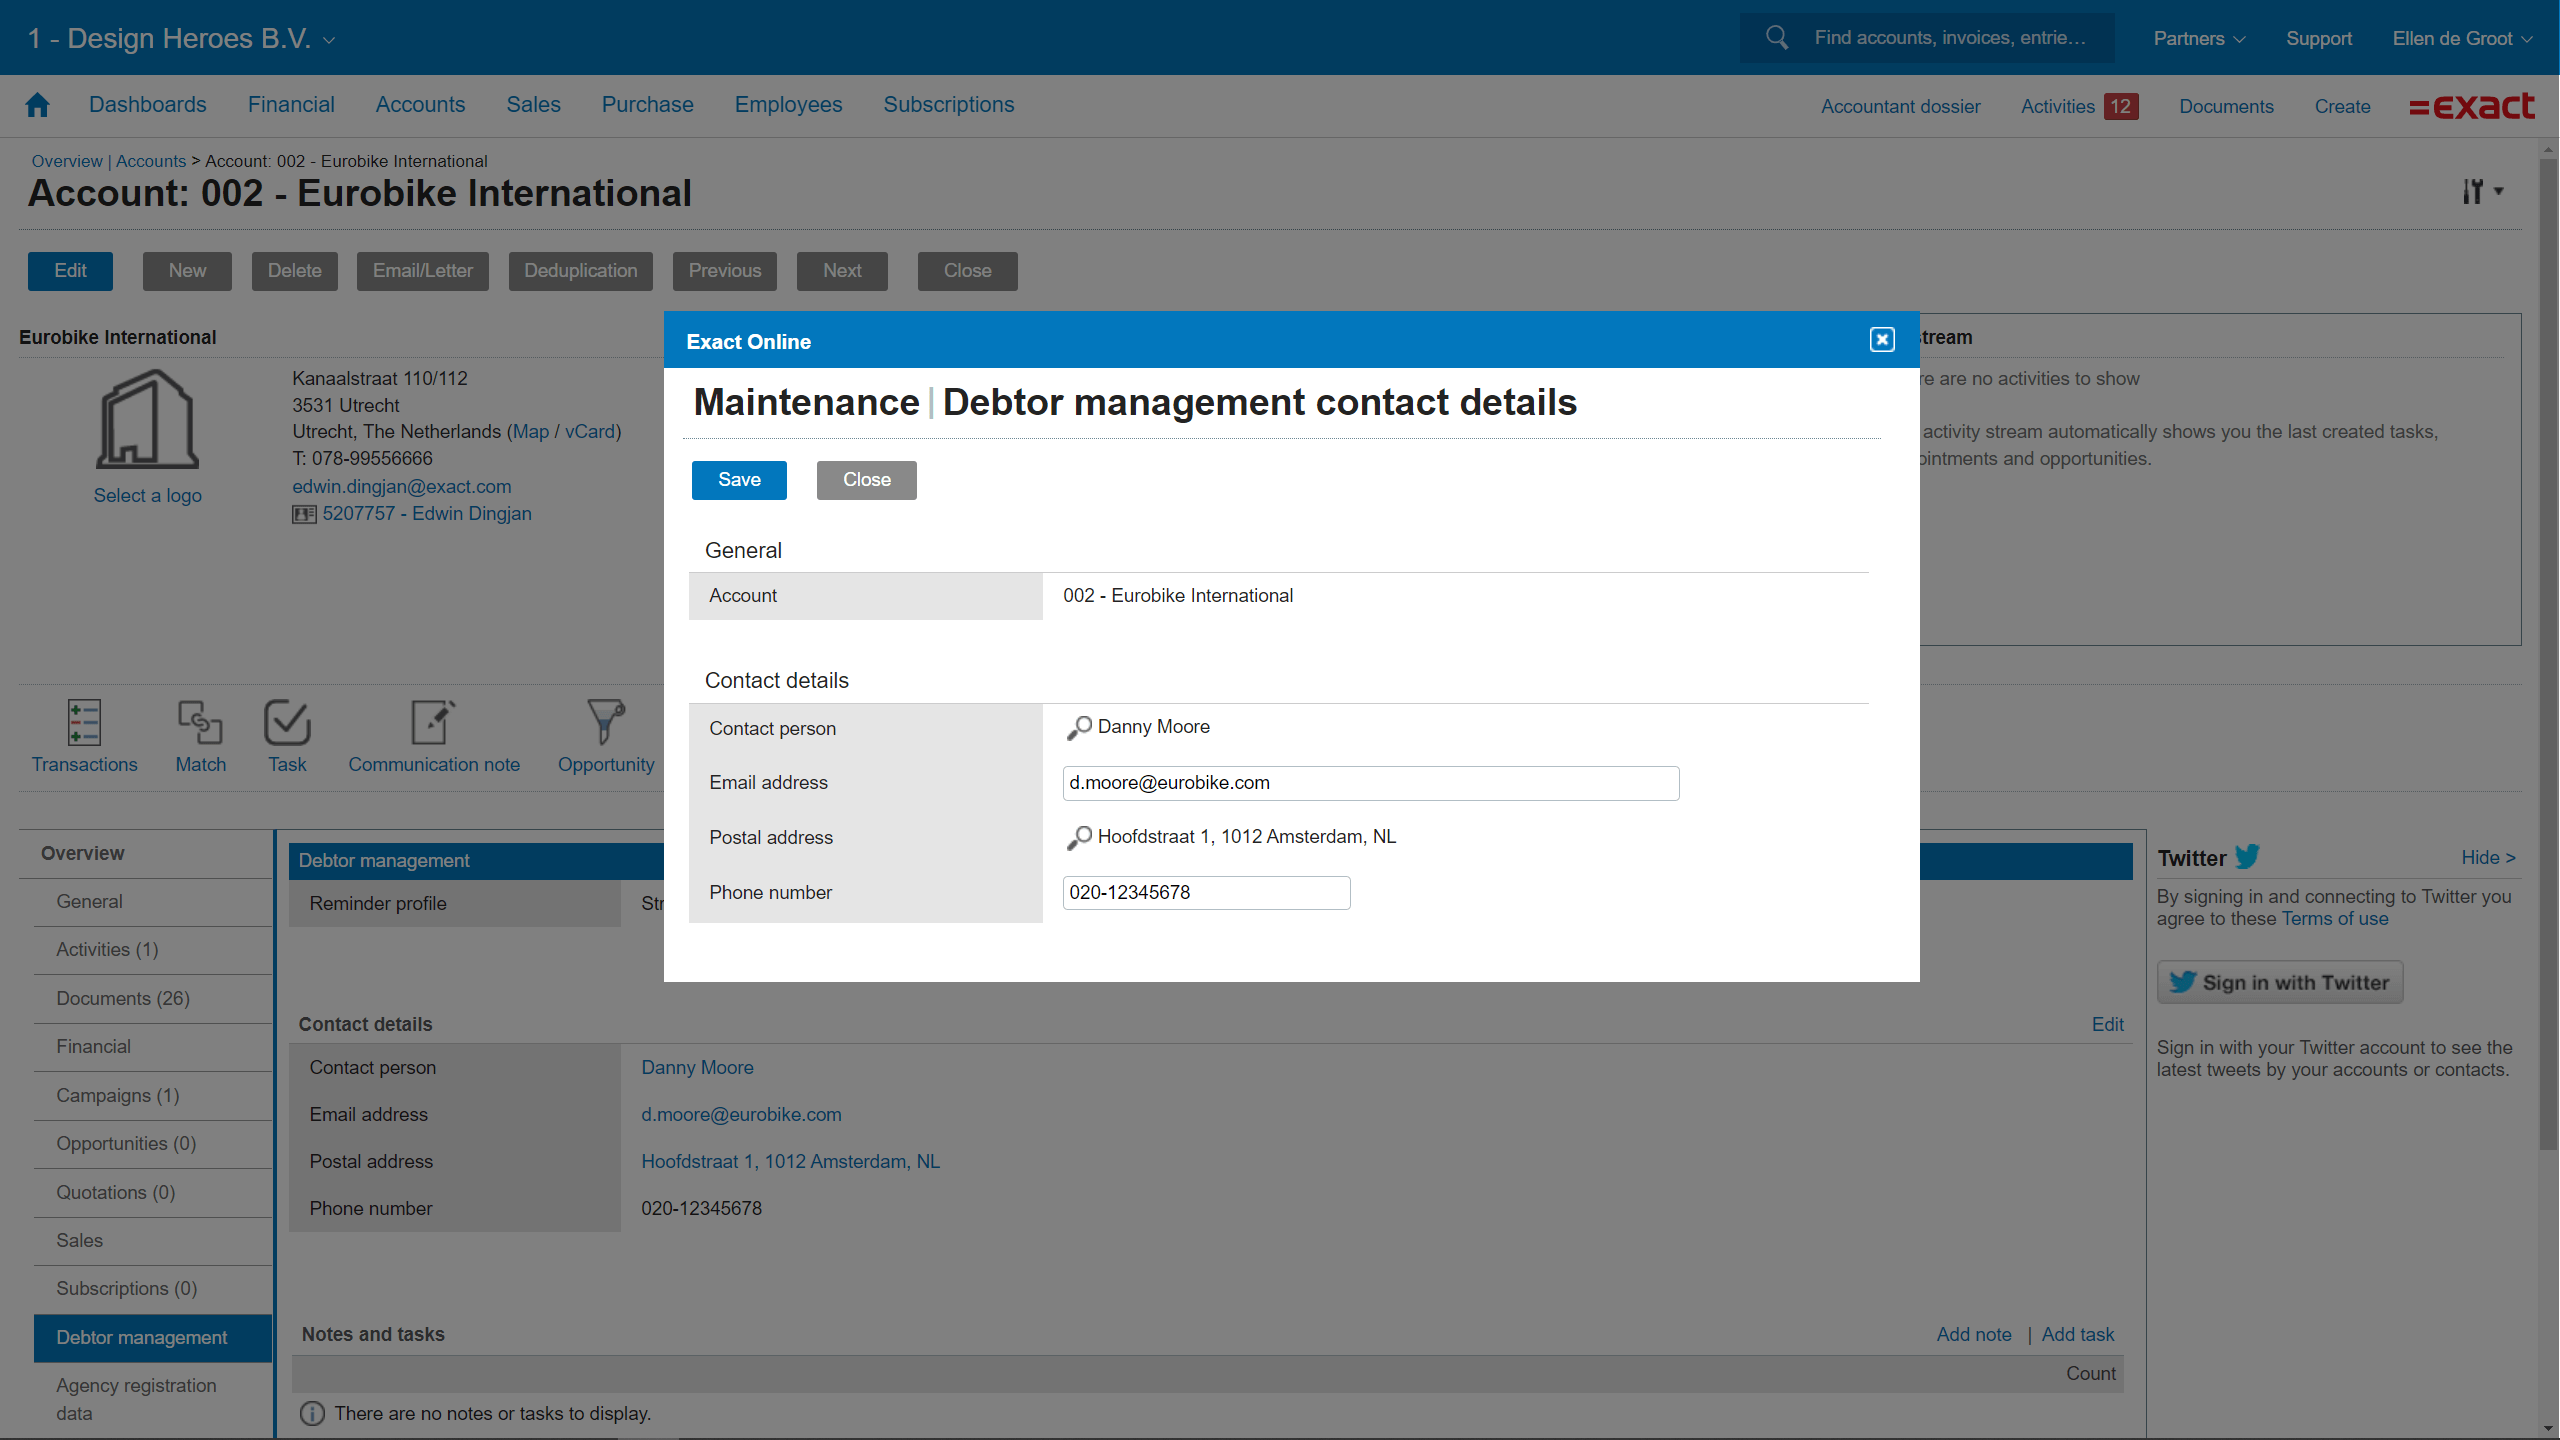Click the Find accounts search box
The height and width of the screenshot is (1440, 2560).
coord(1926,38)
